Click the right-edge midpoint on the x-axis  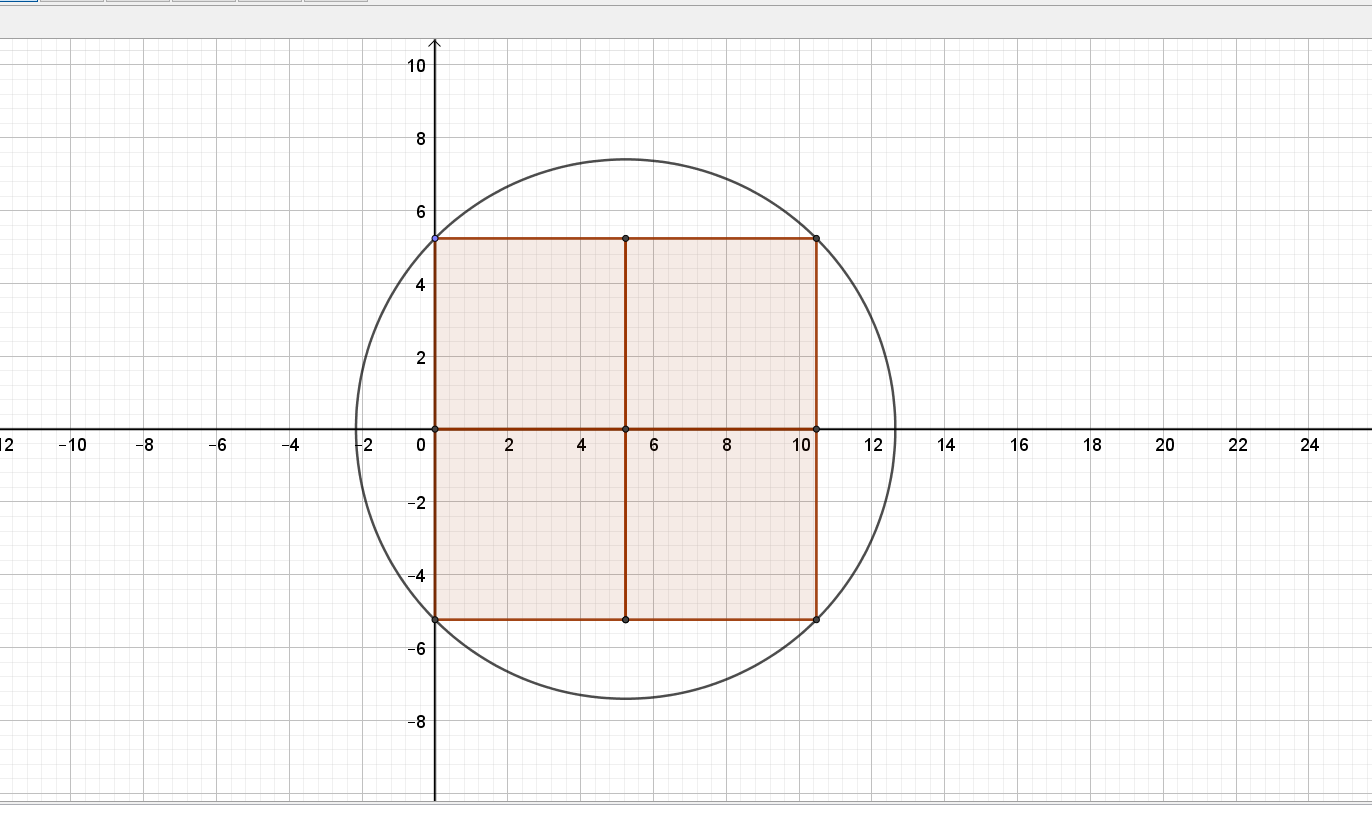pyautogui.click(x=817, y=429)
